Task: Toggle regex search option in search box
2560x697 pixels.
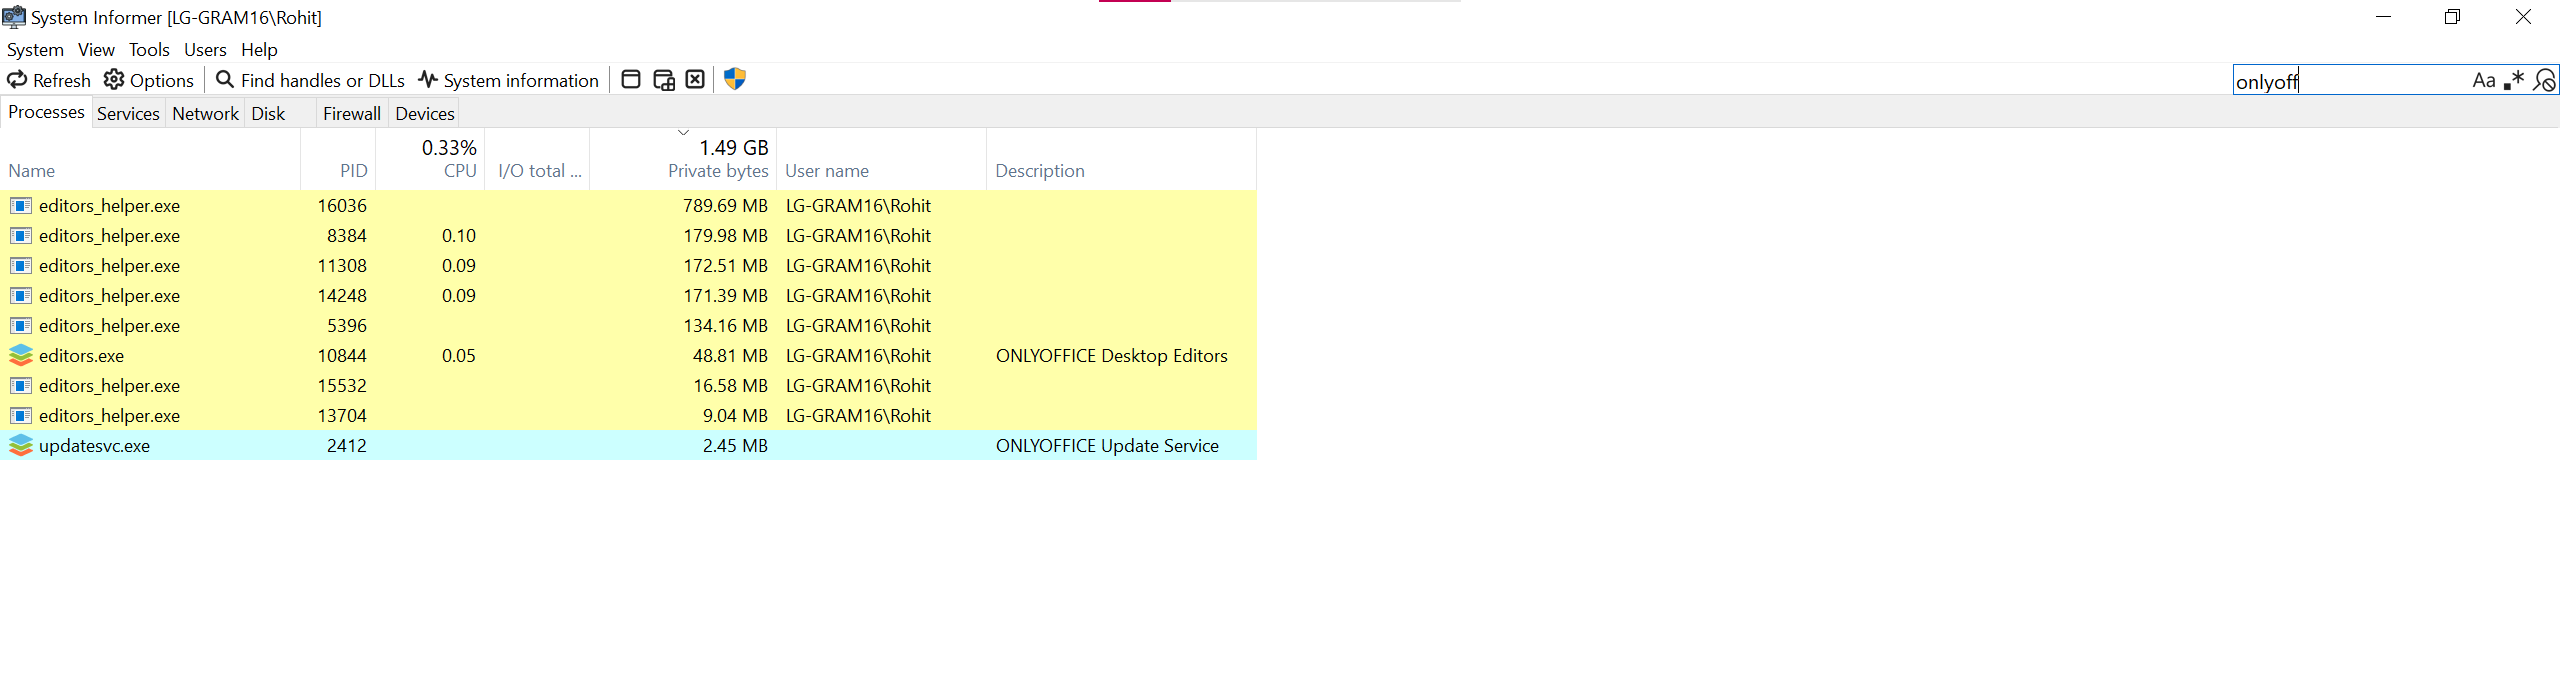Action: tap(2514, 81)
